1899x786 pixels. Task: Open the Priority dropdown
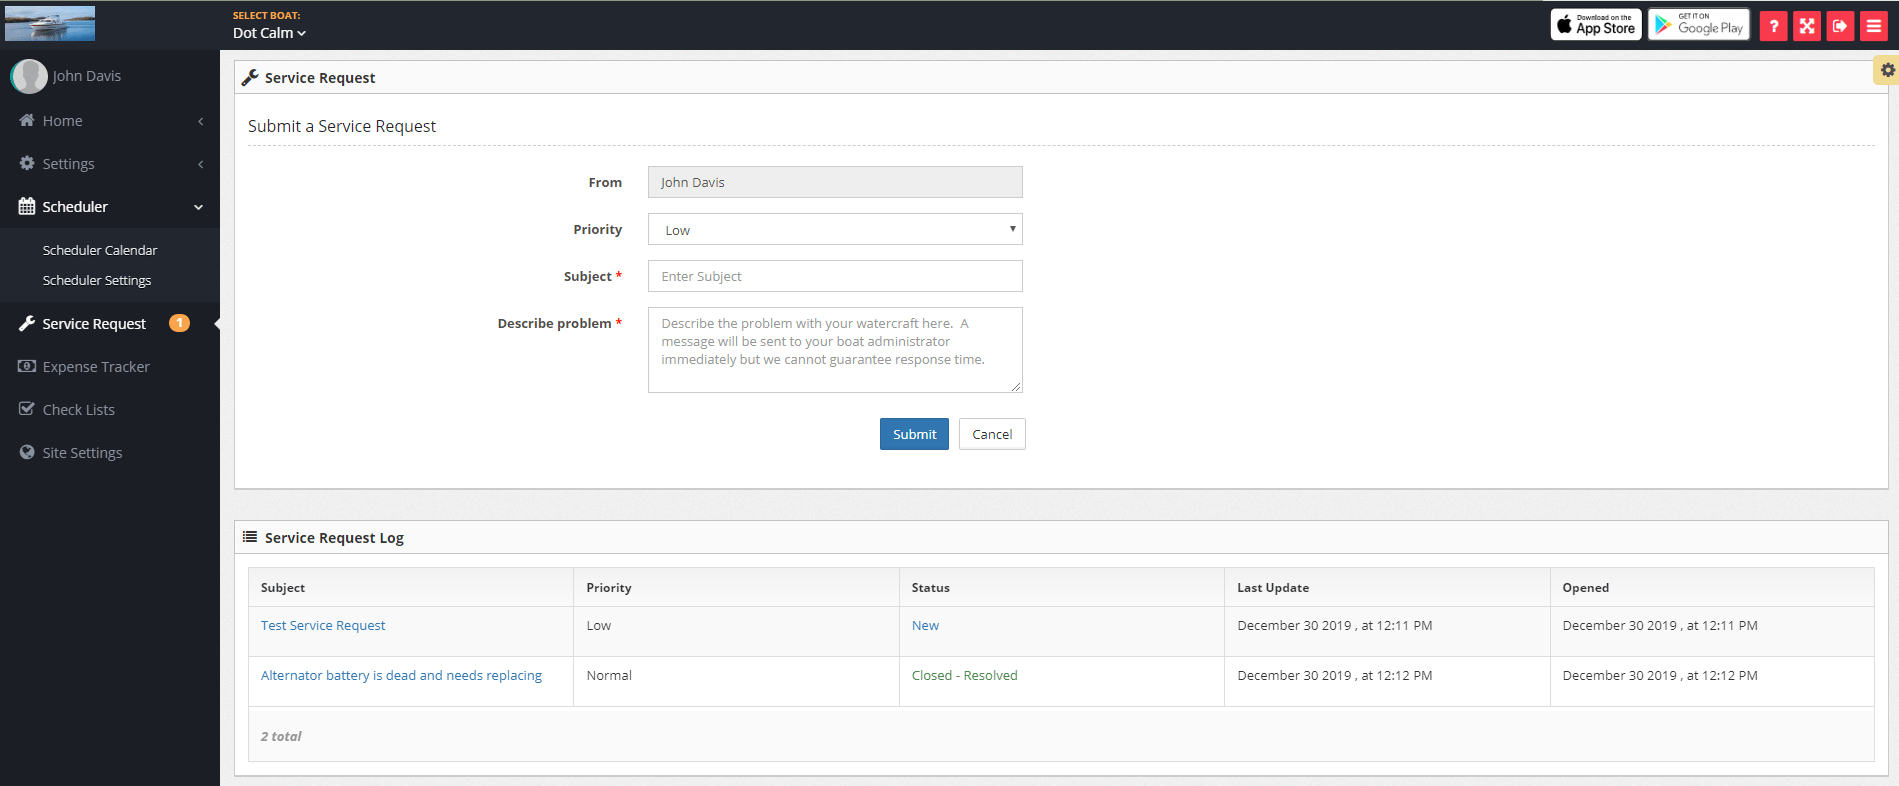[835, 230]
